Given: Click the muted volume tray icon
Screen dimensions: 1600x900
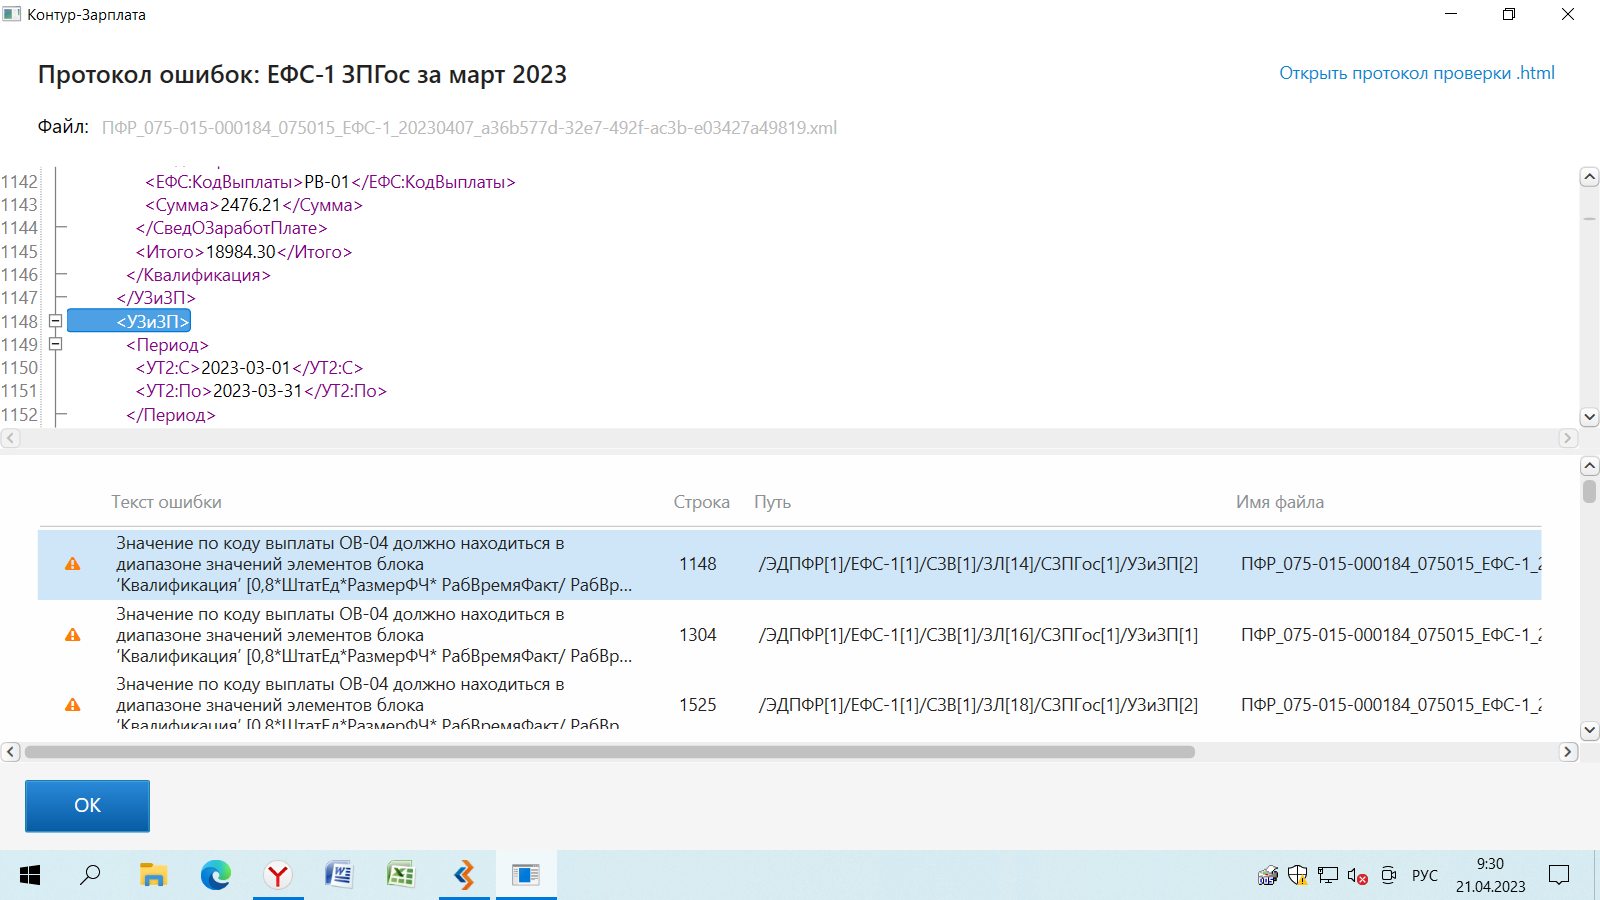Looking at the screenshot, I should click(x=1357, y=876).
